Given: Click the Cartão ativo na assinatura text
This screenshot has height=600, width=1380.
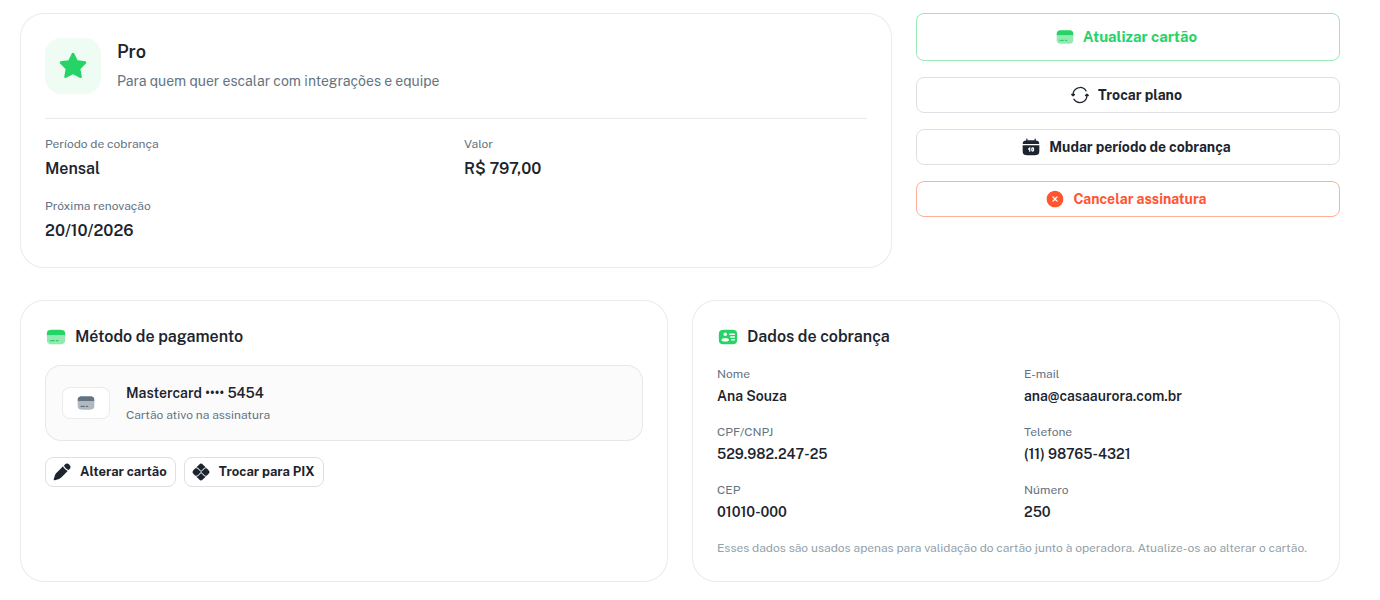Looking at the screenshot, I should [198, 415].
